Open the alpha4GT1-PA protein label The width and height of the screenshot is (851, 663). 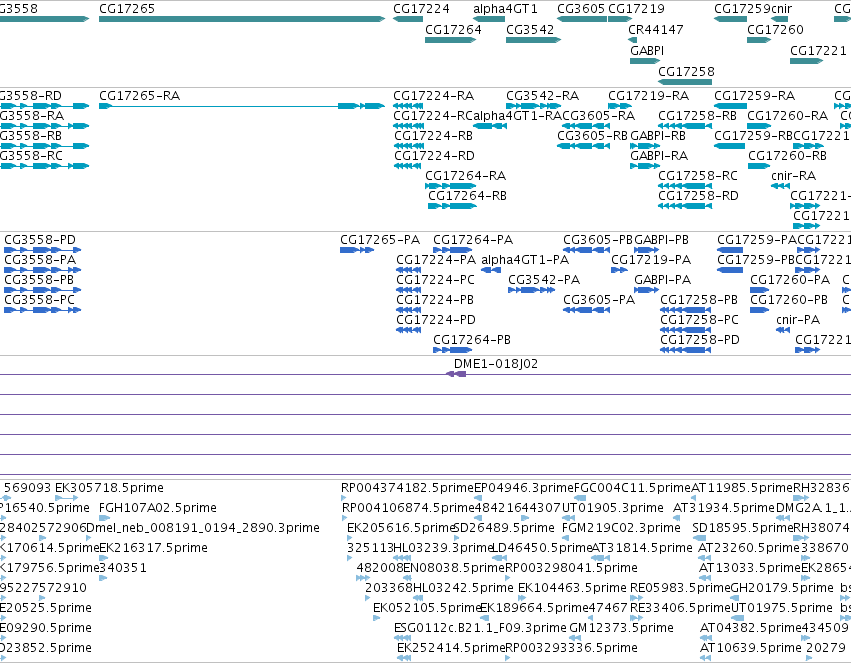pyautogui.click(x=525, y=260)
